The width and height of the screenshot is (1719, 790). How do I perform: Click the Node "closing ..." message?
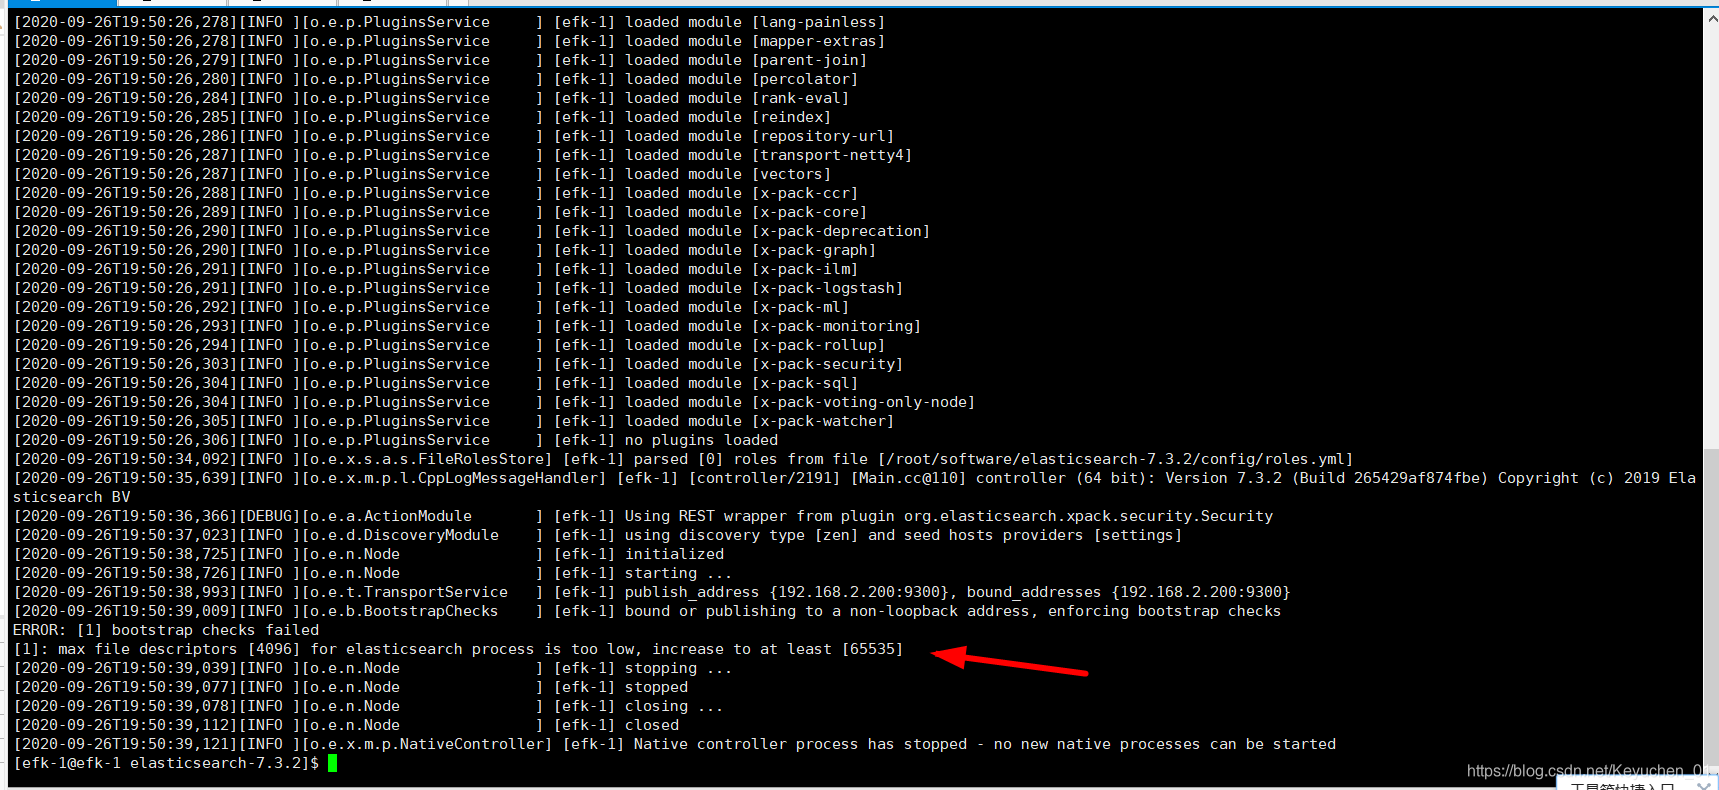[674, 706]
